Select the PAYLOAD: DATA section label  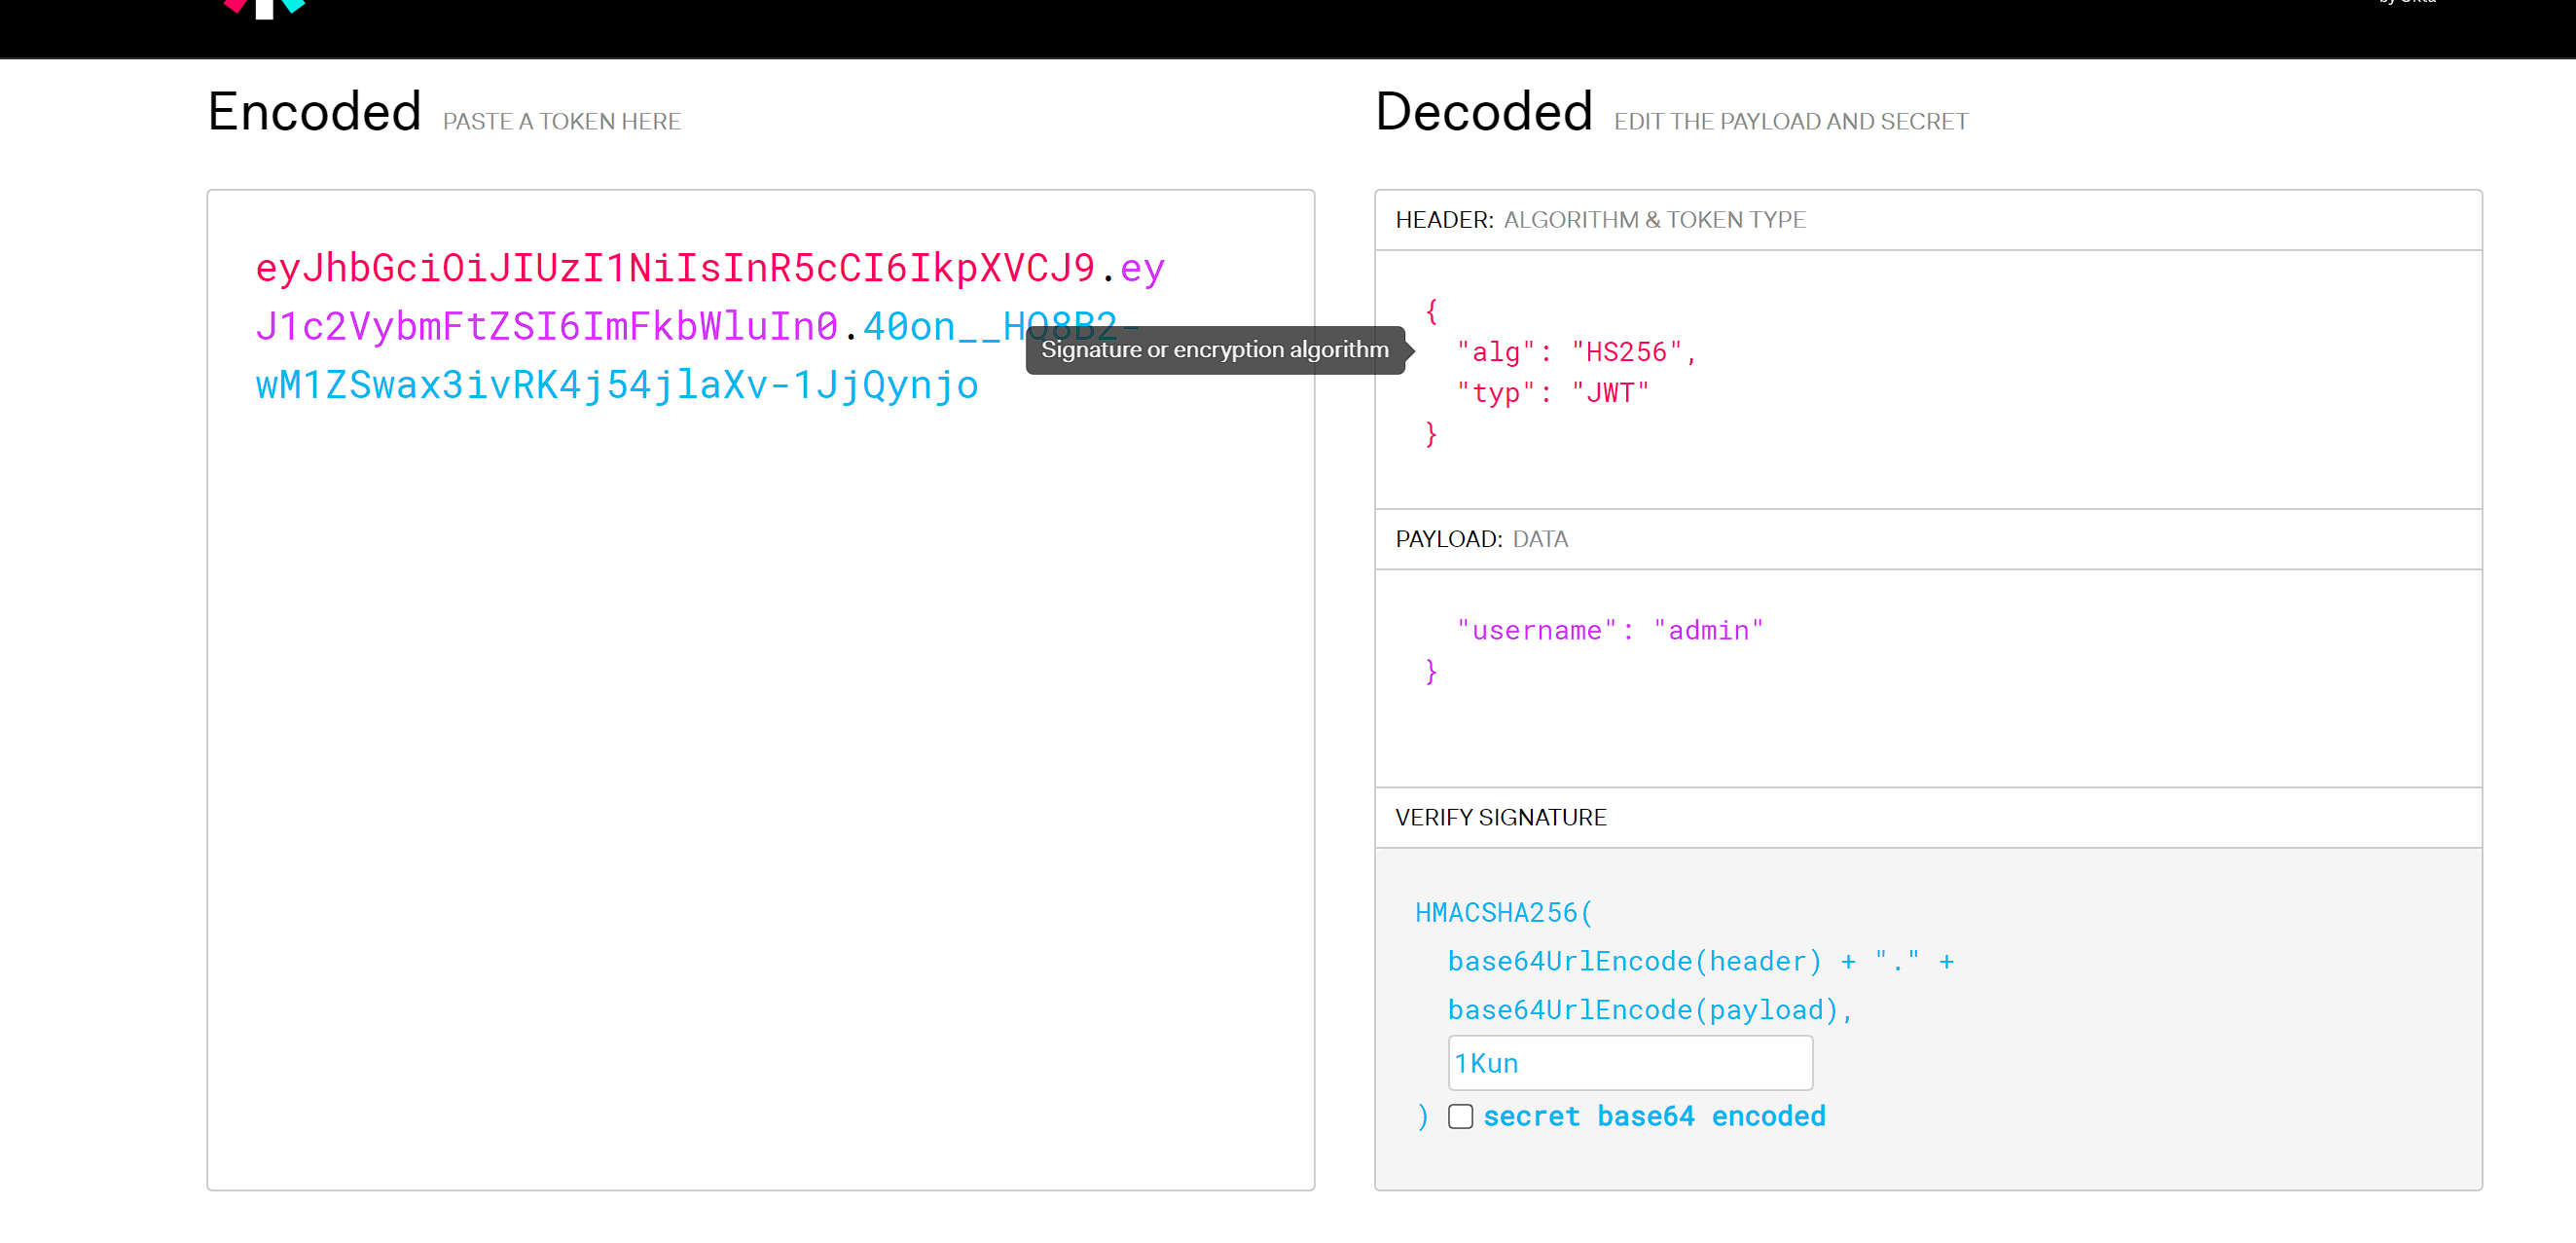pos(1481,539)
